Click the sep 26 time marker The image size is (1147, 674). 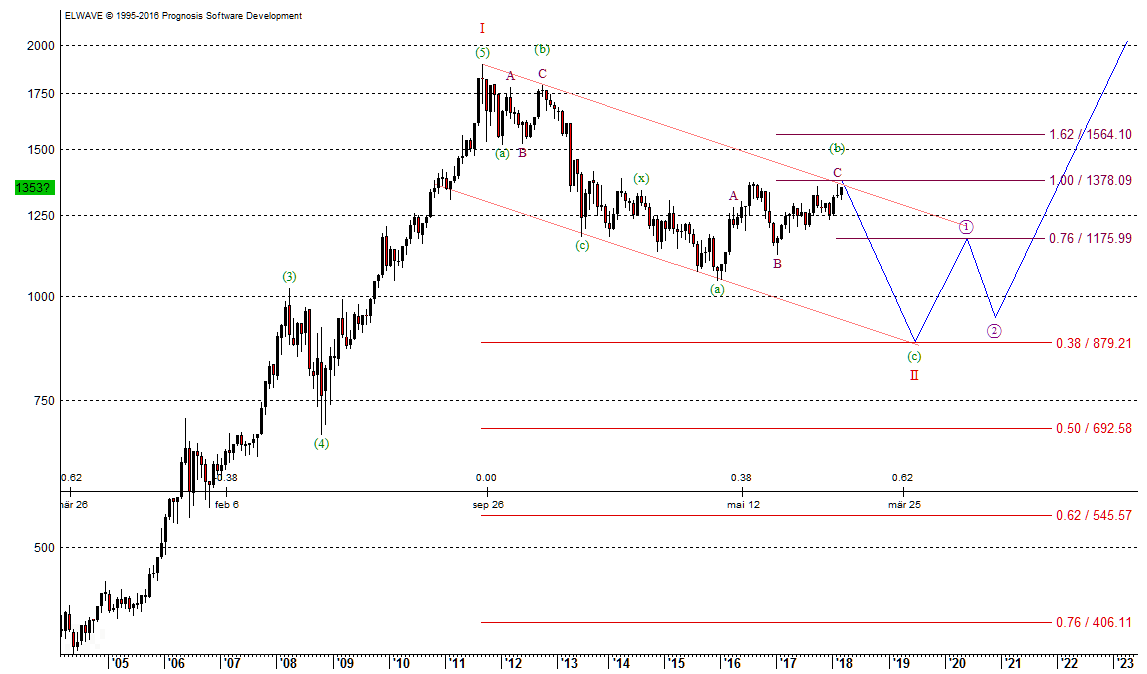(488, 504)
